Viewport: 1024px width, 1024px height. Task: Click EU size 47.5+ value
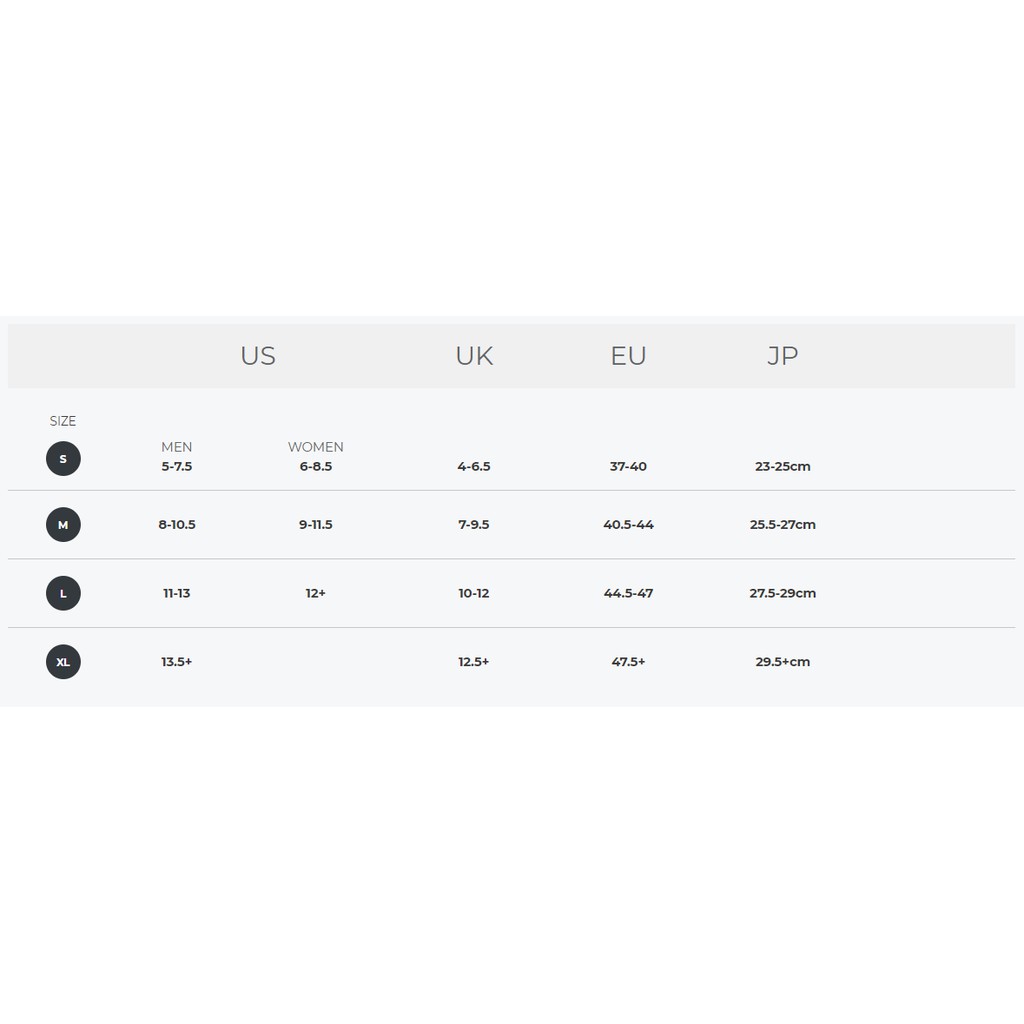[x=628, y=662]
